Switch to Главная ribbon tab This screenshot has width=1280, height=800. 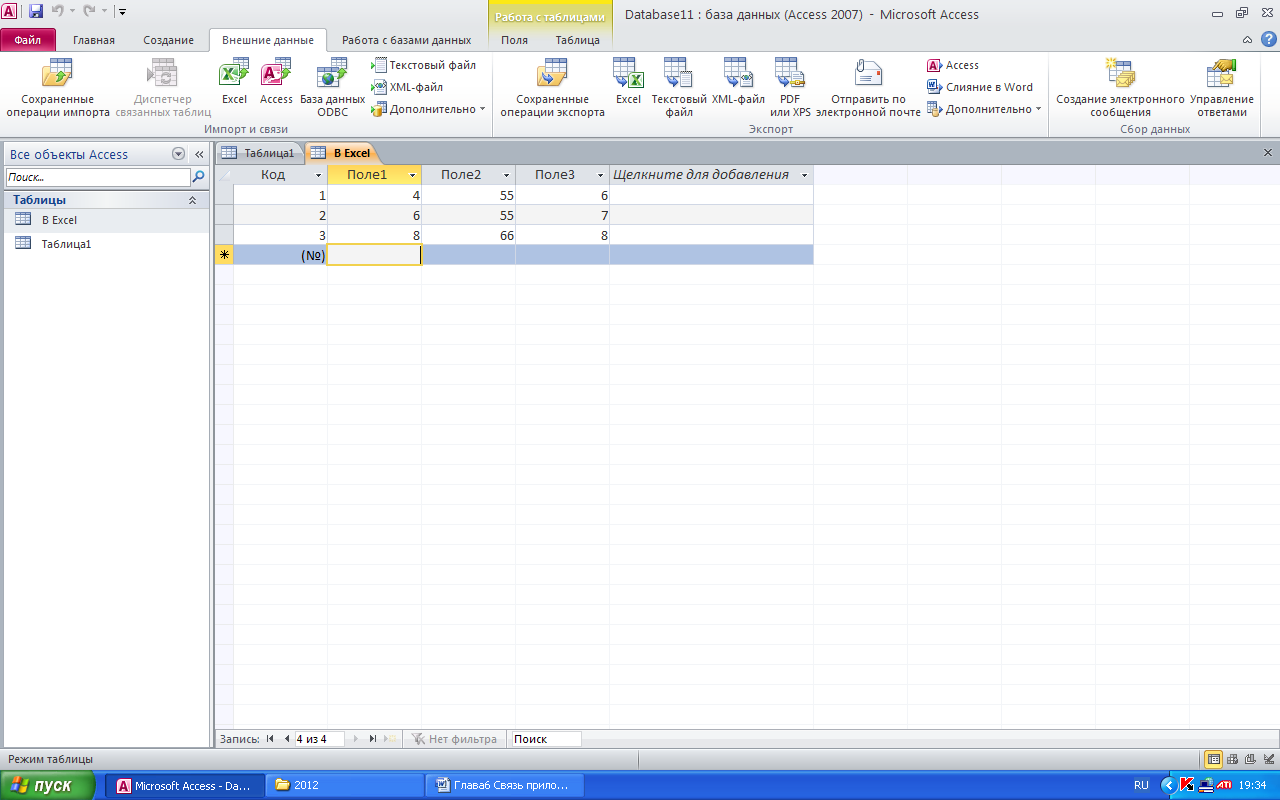pyautogui.click(x=94, y=40)
